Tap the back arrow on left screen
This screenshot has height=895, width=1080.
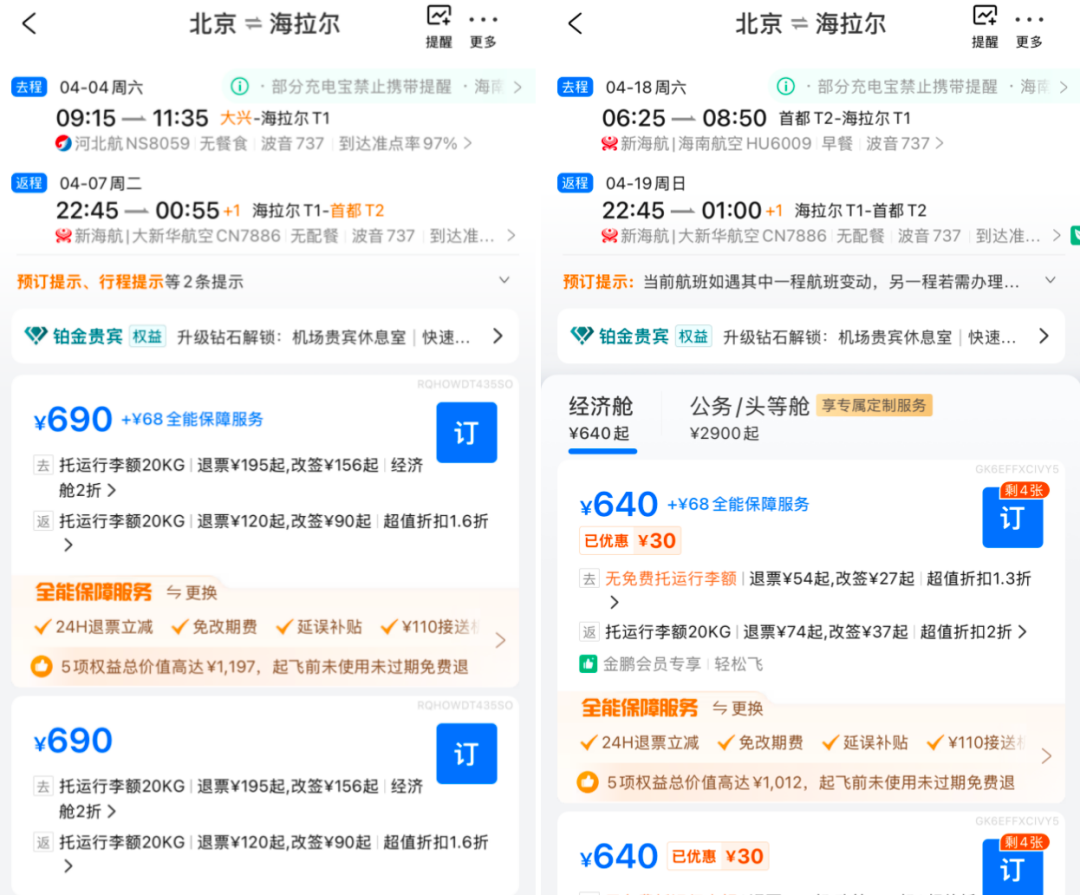click(29, 23)
